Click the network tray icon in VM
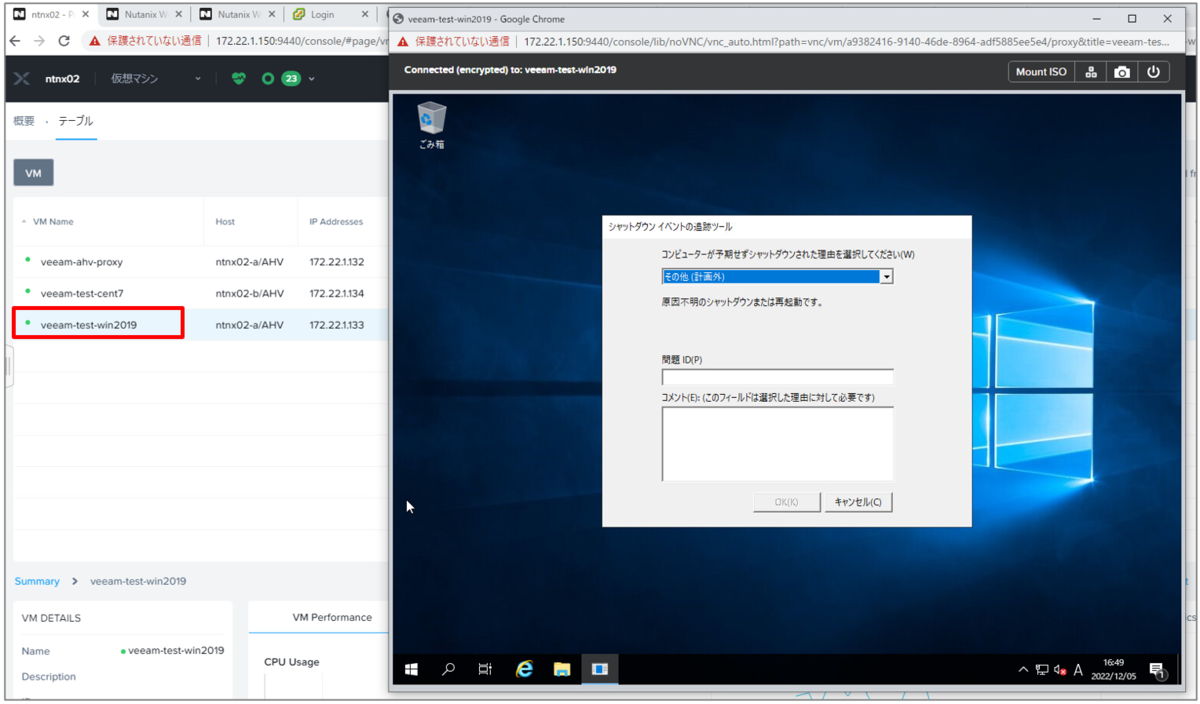This screenshot has height=704, width=1200. point(1042,670)
